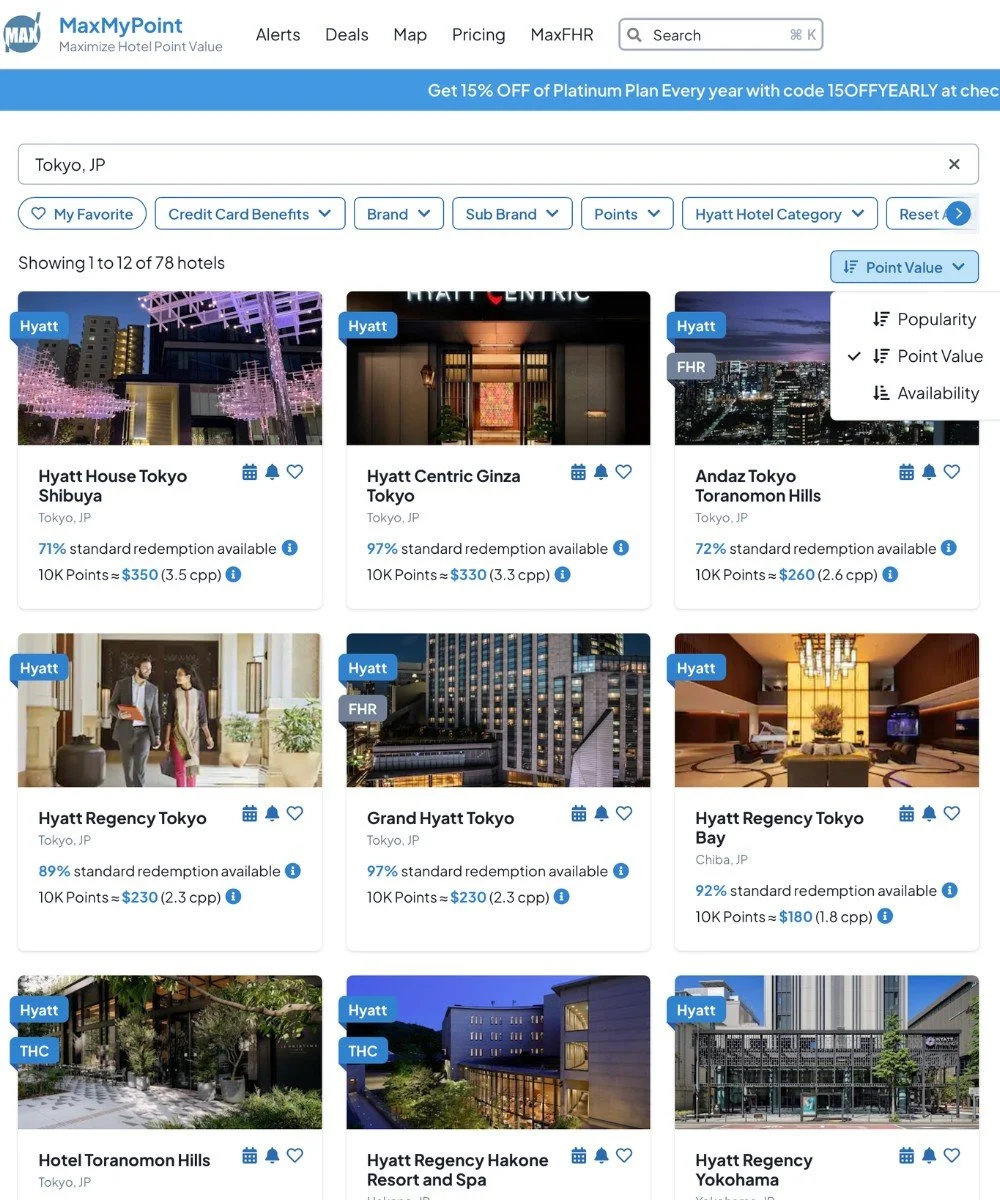This screenshot has height=1200, width=1000.
Task: Show redemption info for Hyatt House Tokyo Shibuya
Action: [290, 548]
